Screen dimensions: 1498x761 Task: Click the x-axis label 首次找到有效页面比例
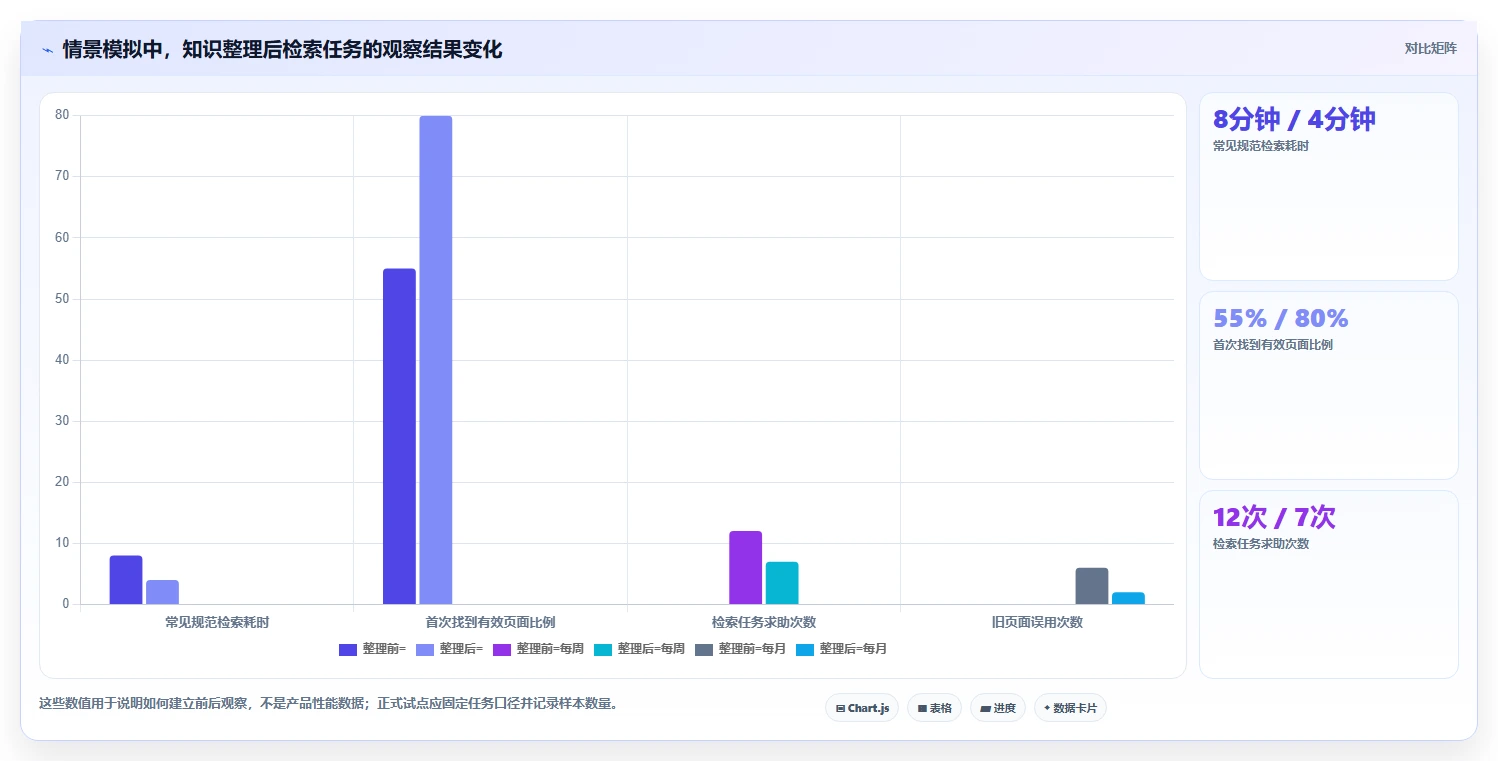pos(490,622)
